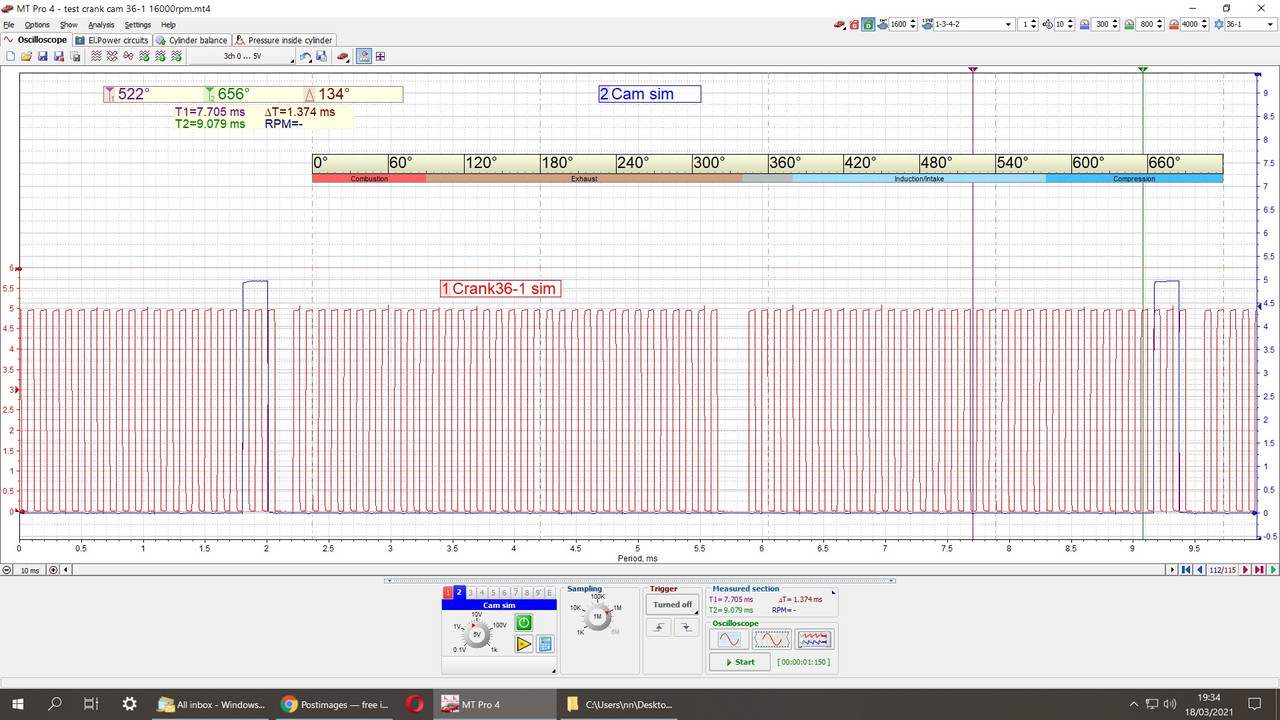Expand the channel panel bottom corner arrow

[554, 671]
